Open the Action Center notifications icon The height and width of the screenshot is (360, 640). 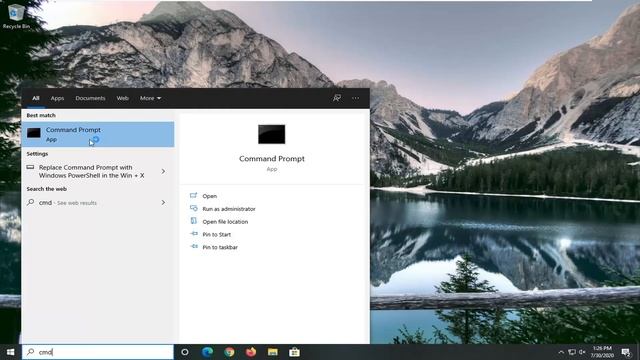tap(626, 352)
